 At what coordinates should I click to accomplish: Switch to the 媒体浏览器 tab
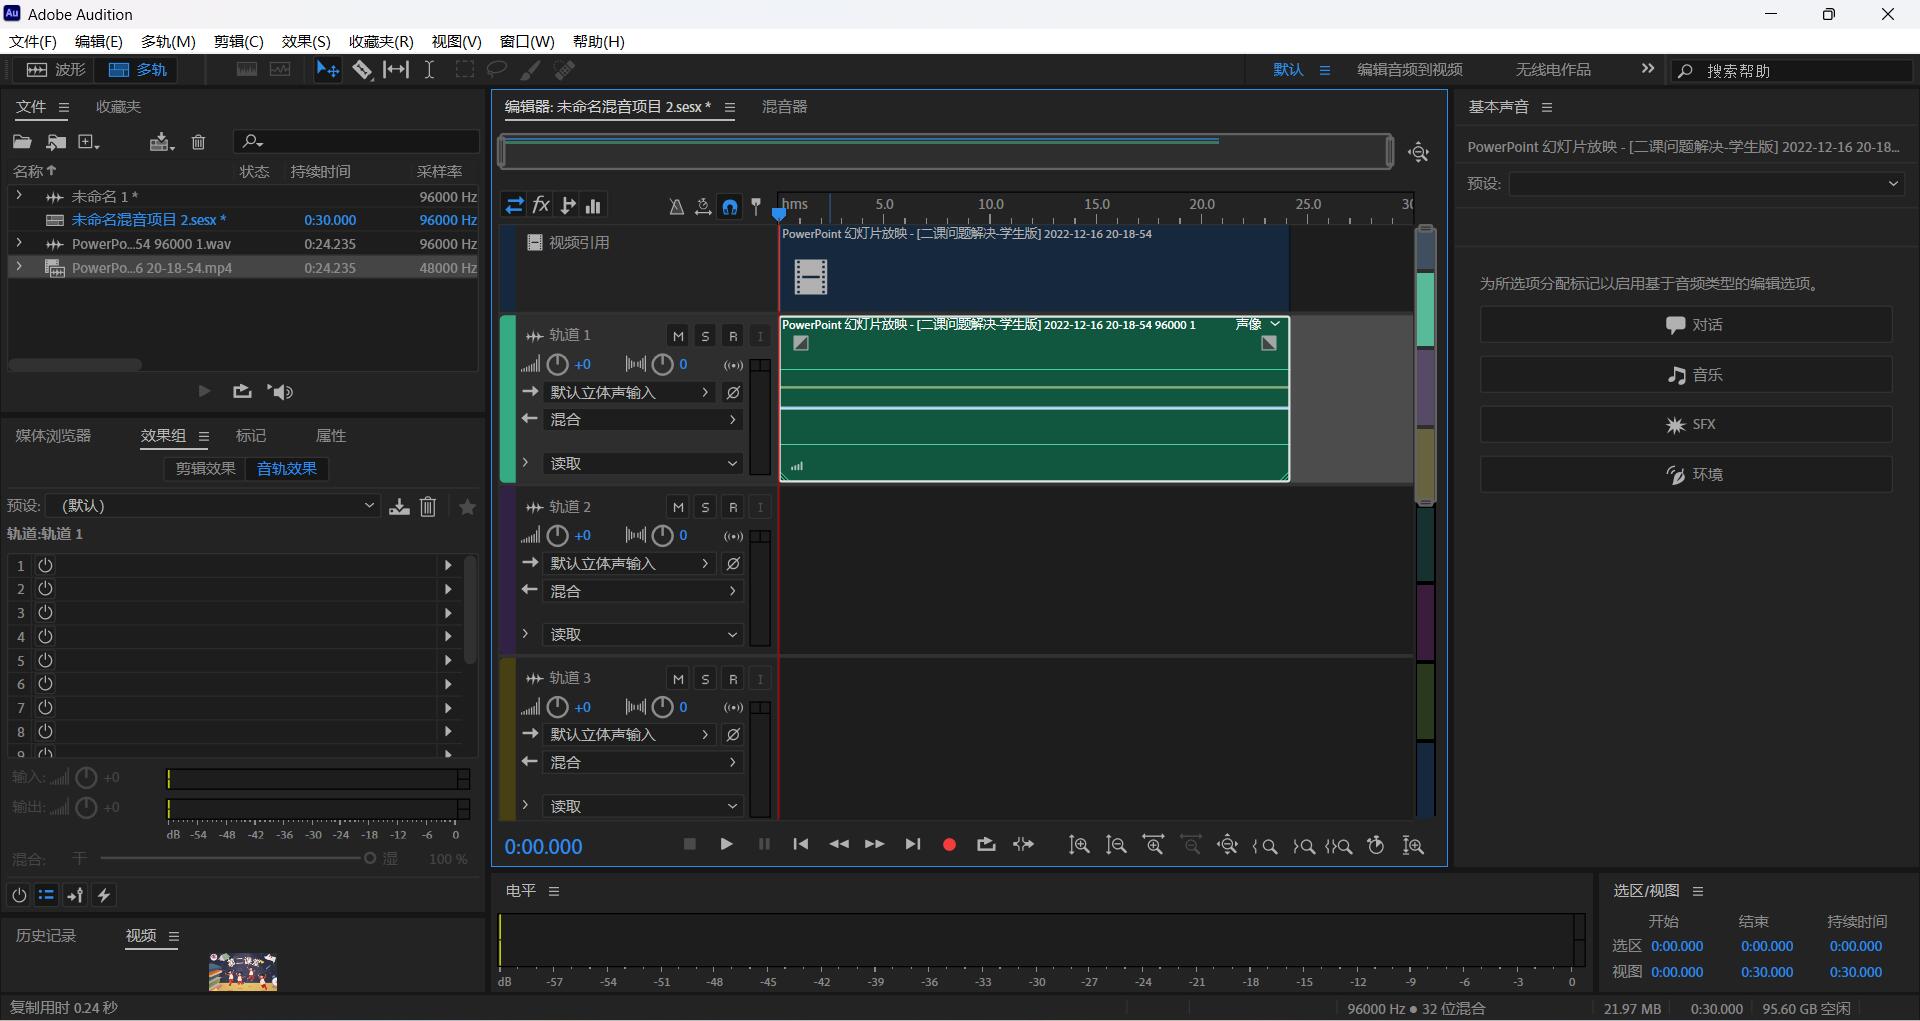pos(53,436)
